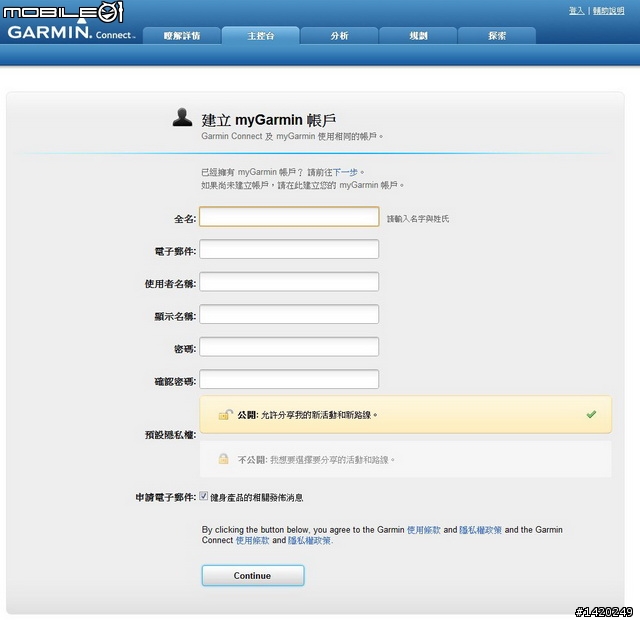Open the 分析 tab
Viewport: 640px width, 620px height.
pos(339,36)
